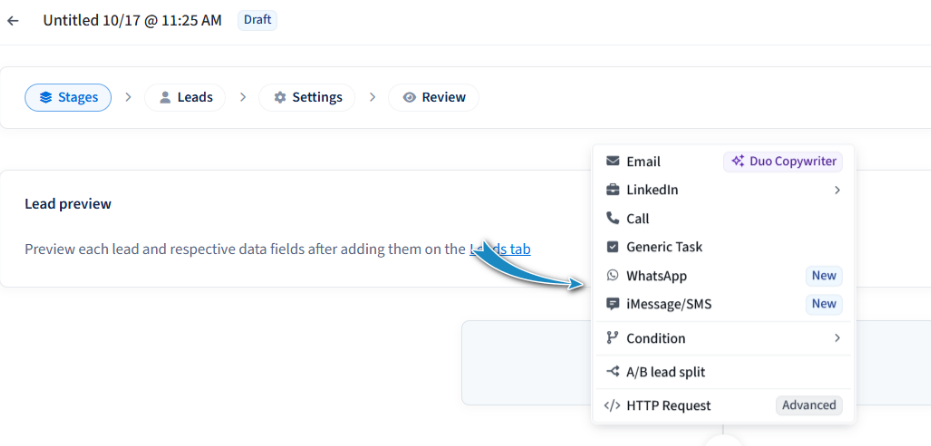Choose the WhatsApp stage option
The image size is (931, 446).
[723, 276]
